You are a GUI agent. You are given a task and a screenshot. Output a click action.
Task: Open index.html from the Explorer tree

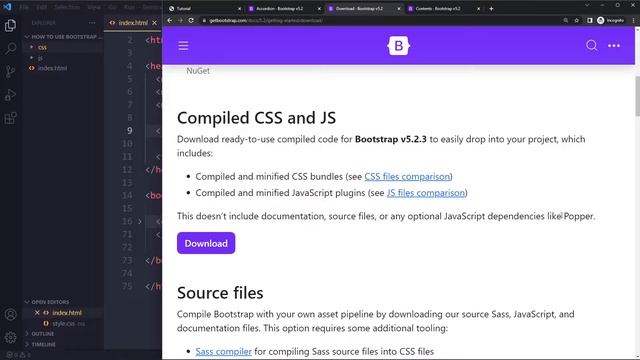pos(52,68)
